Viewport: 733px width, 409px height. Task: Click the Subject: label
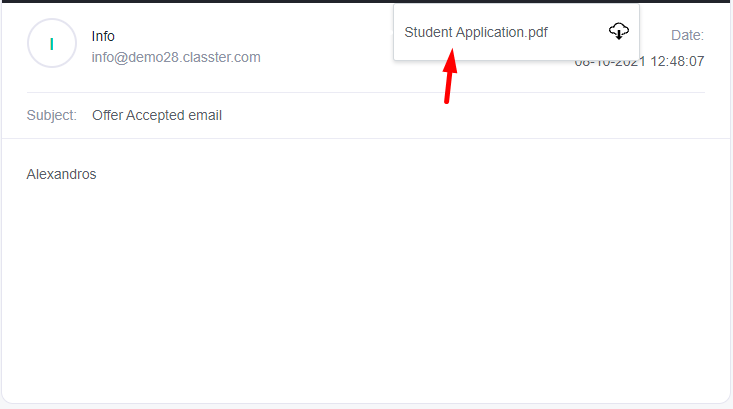pyautogui.click(x=51, y=115)
